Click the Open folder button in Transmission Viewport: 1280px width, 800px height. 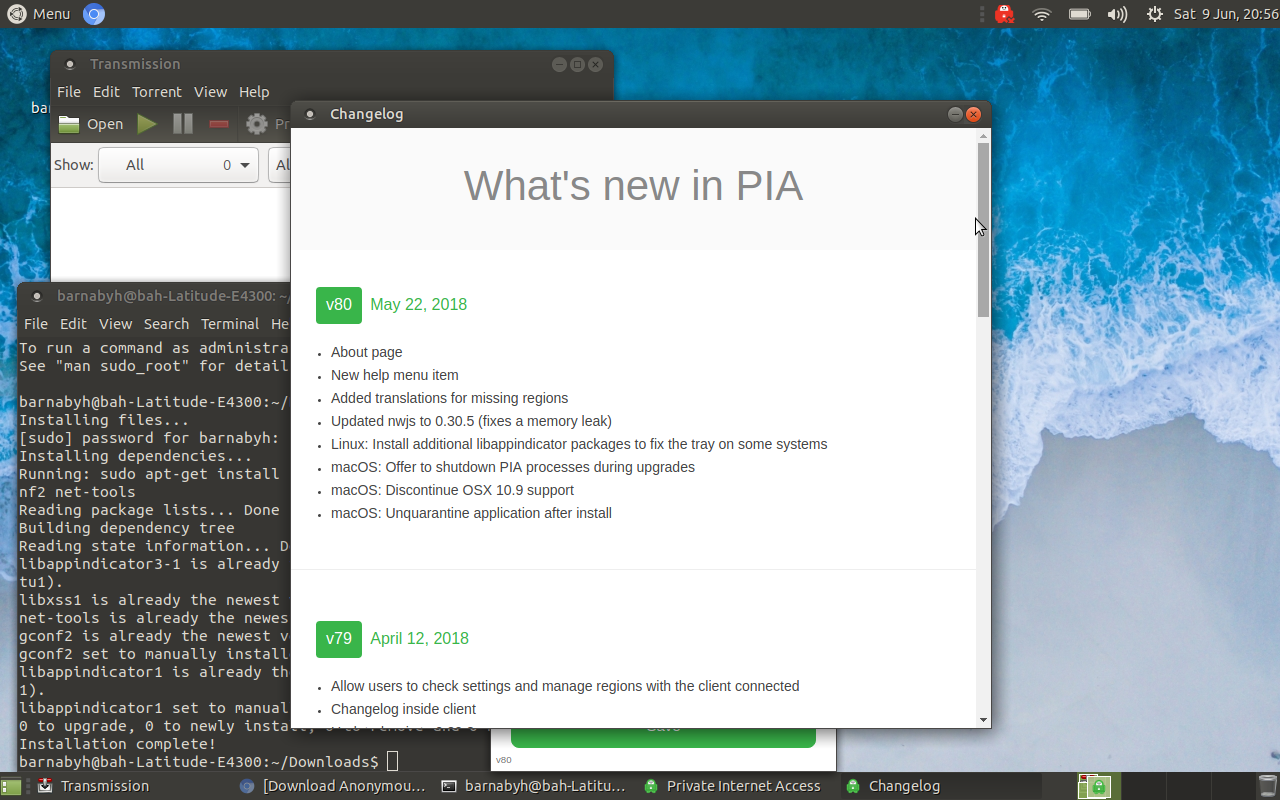(91, 124)
